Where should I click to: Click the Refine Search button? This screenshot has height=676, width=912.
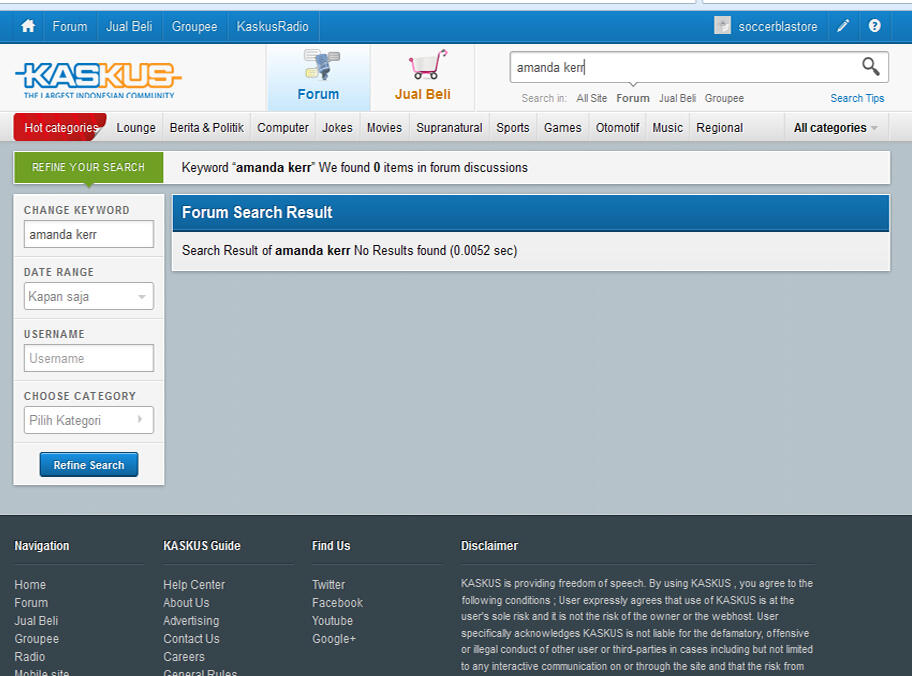tap(89, 465)
